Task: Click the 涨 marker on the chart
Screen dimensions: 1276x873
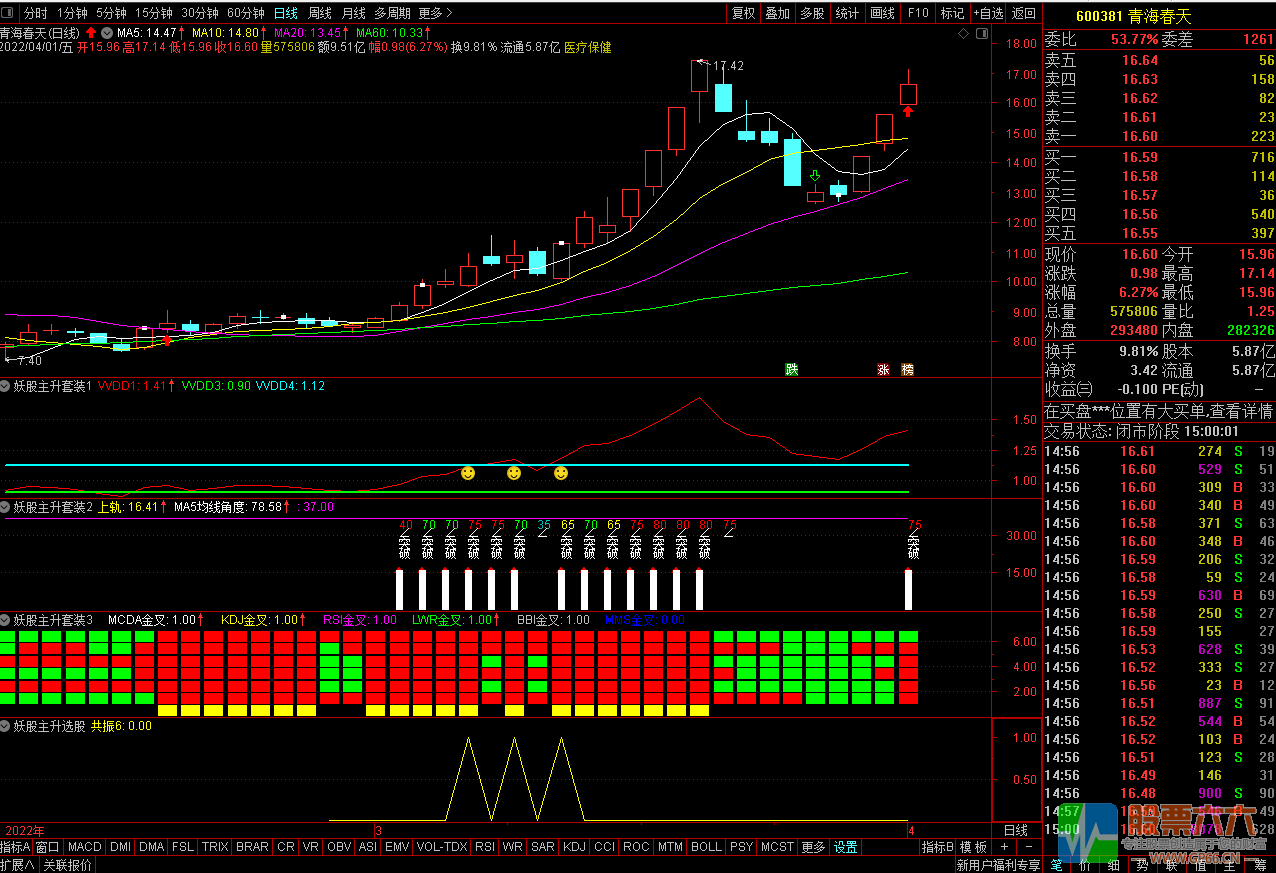Action: click(x=883, y=369)
